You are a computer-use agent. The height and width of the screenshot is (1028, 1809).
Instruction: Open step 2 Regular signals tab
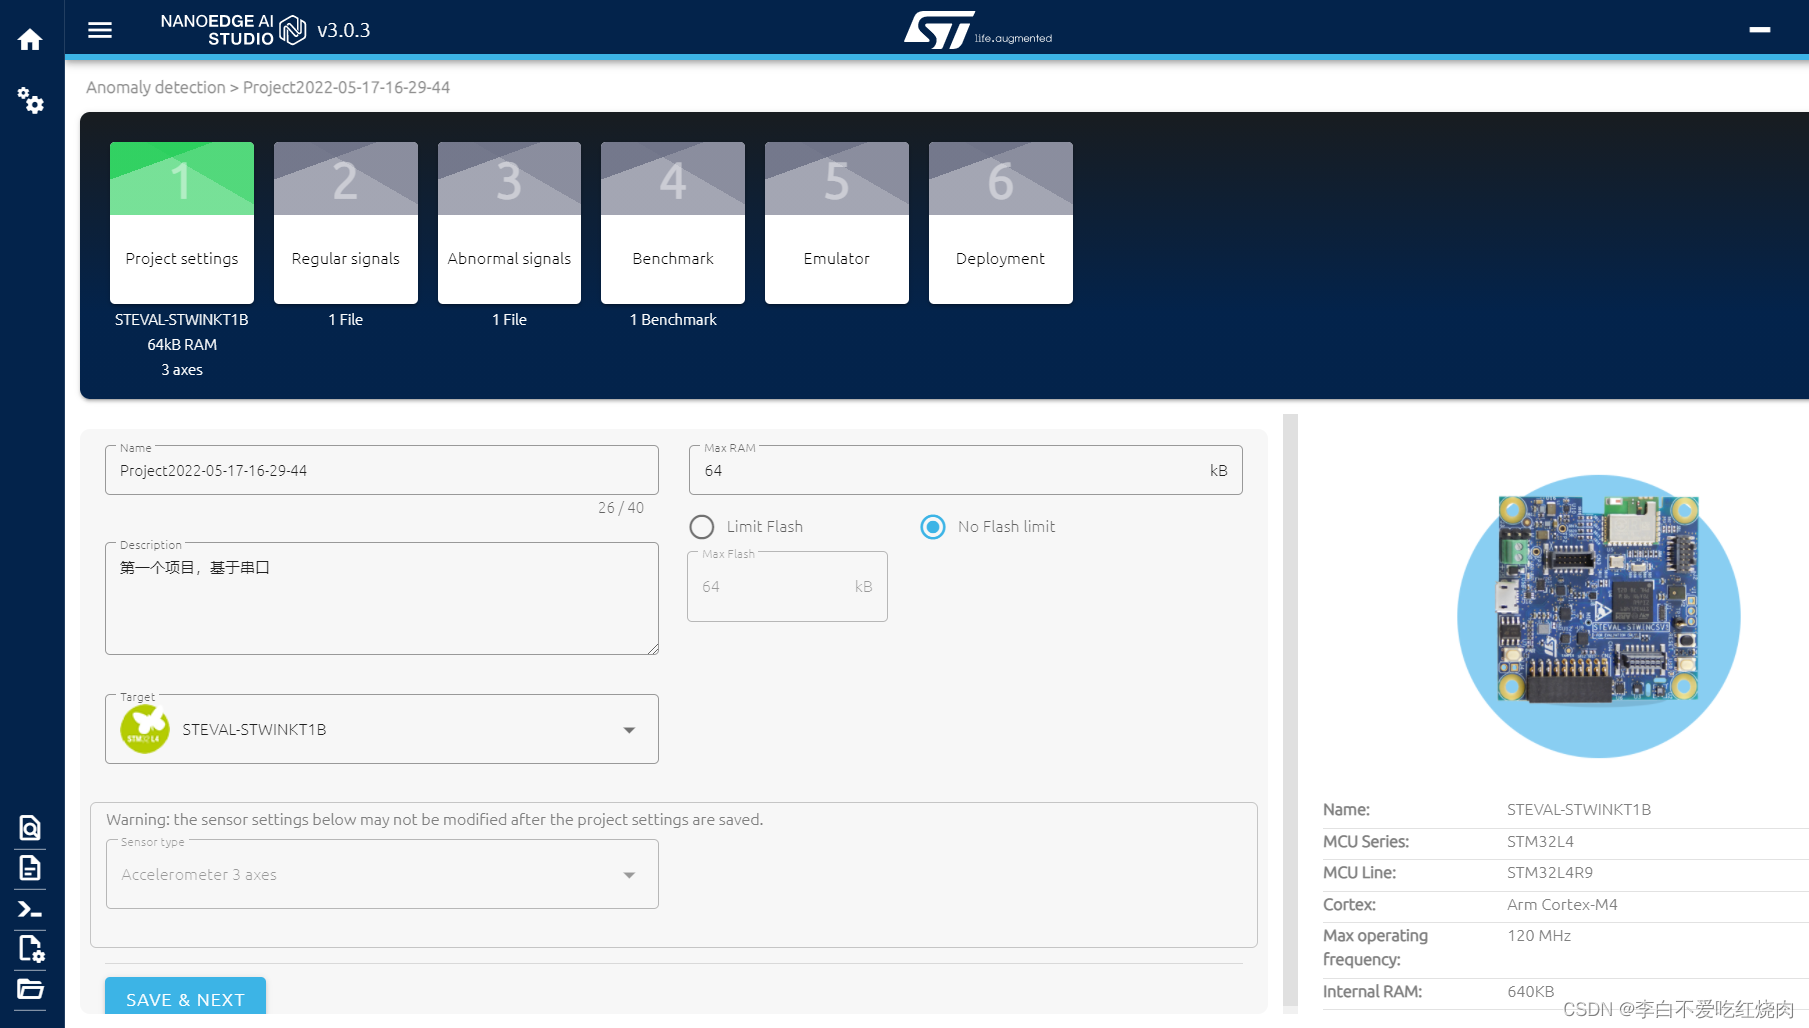[346, 222]
